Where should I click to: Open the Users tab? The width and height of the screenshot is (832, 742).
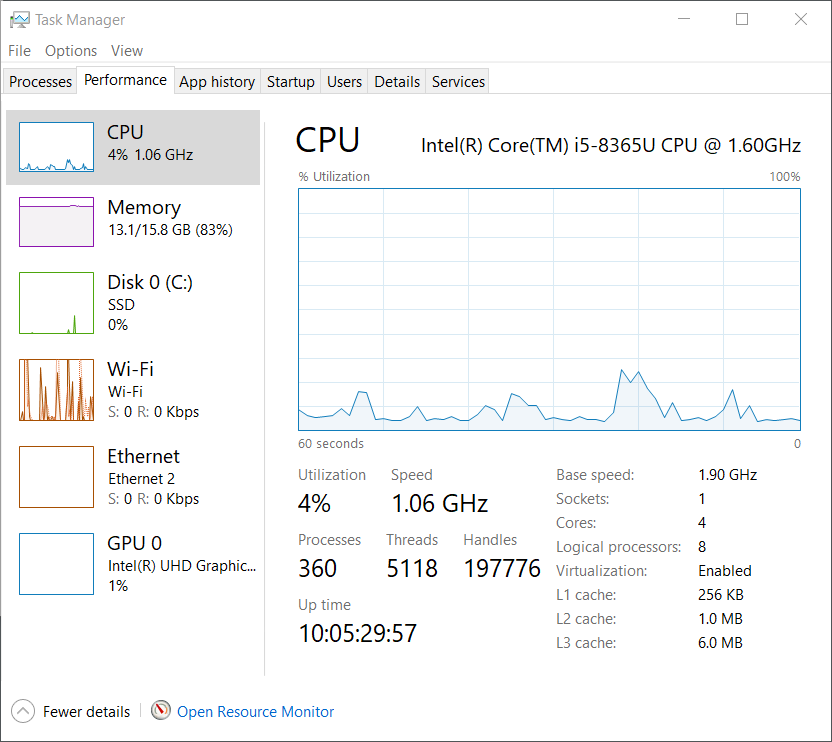[x=344, y=82]
